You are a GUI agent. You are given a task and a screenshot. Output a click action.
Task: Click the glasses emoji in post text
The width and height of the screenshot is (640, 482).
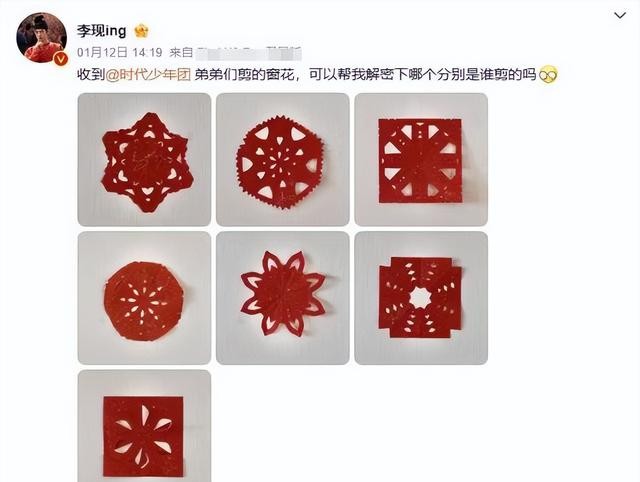(x=548, y=75)
